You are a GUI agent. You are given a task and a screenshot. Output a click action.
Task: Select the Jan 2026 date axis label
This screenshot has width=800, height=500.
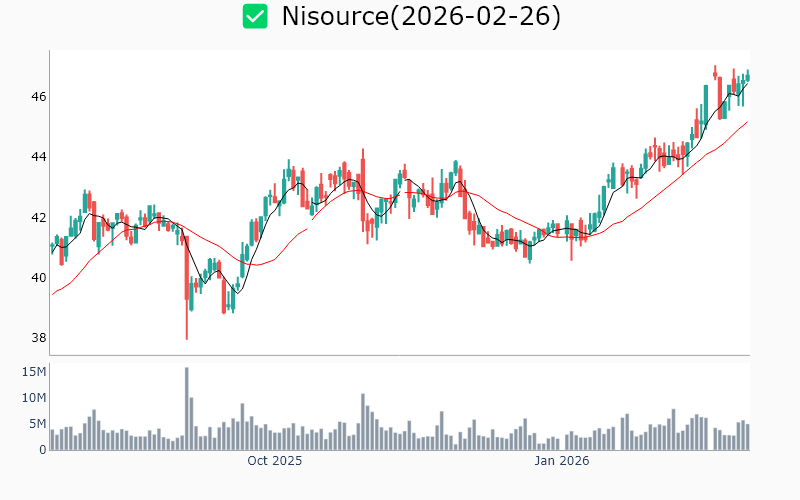click(561, 461)
